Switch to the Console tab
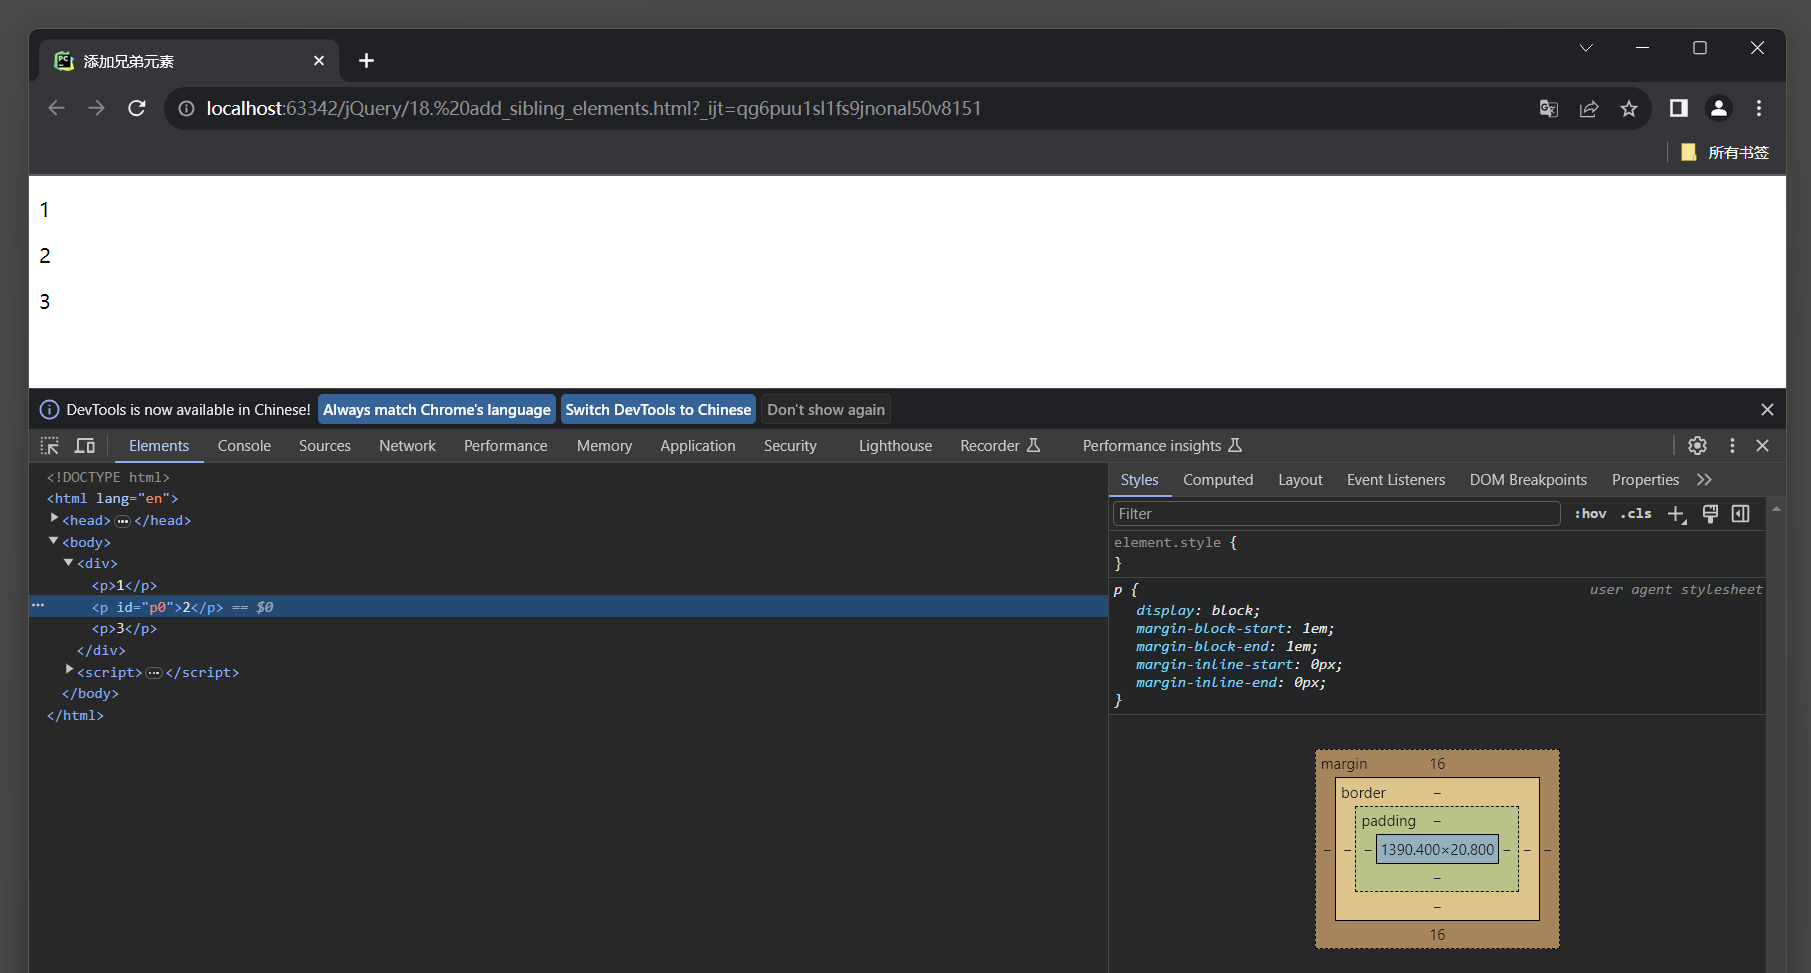This screenshot has width=1811, height=973. tap(244, 446)
